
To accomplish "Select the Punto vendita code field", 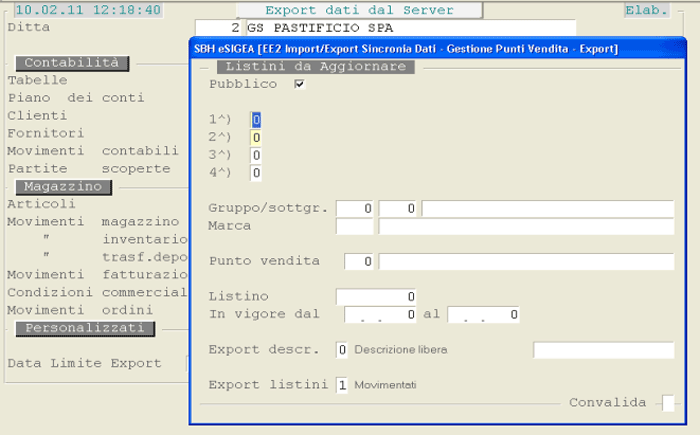I will [x=359, y=261].
